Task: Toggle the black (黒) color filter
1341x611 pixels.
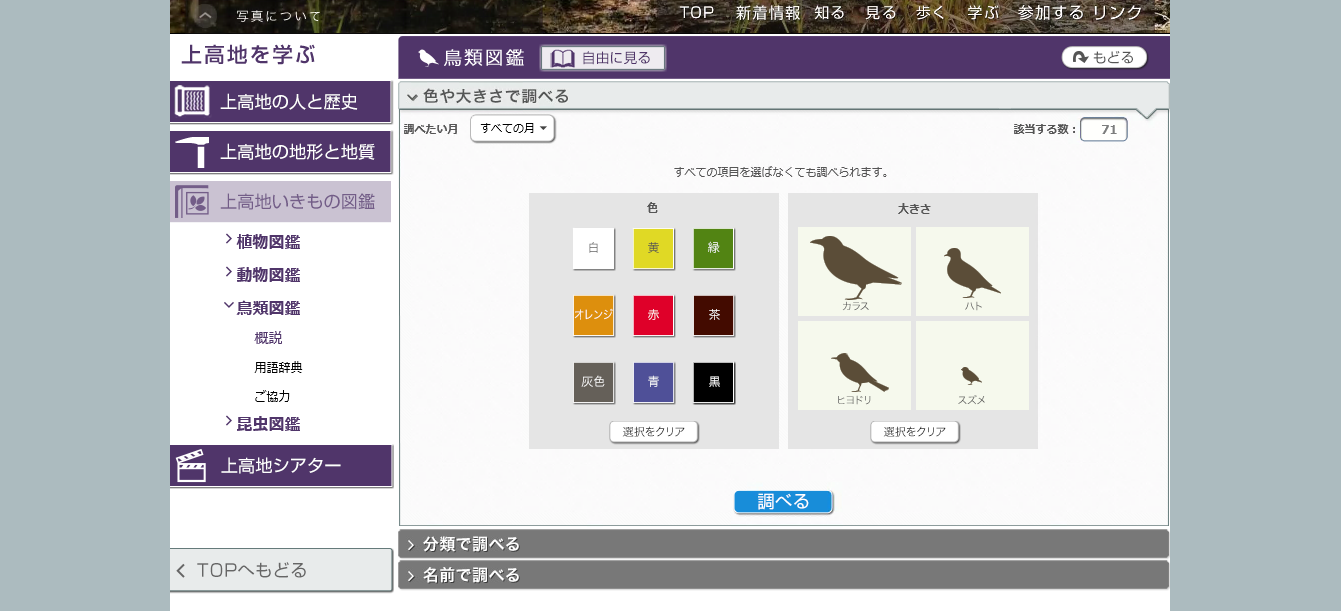Action: click(713, 382)
